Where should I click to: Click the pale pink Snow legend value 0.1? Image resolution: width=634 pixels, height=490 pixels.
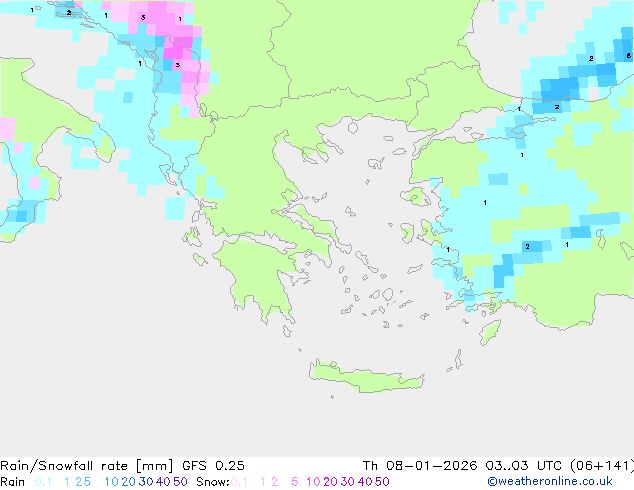(x=239, y=482)
